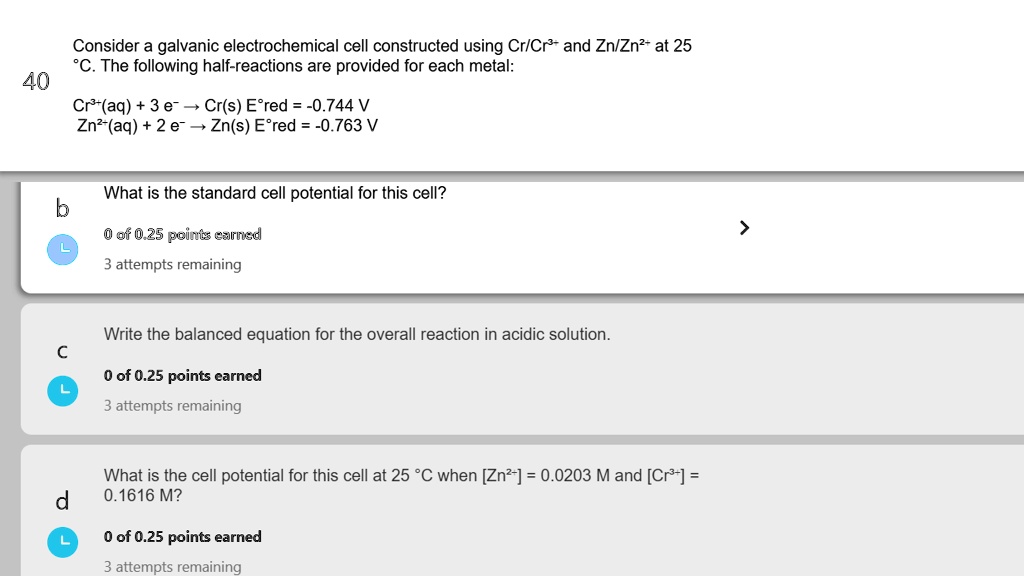Select the standard cell potential question text
Screen dimensions: 1024x576
(x=275, y=193)
